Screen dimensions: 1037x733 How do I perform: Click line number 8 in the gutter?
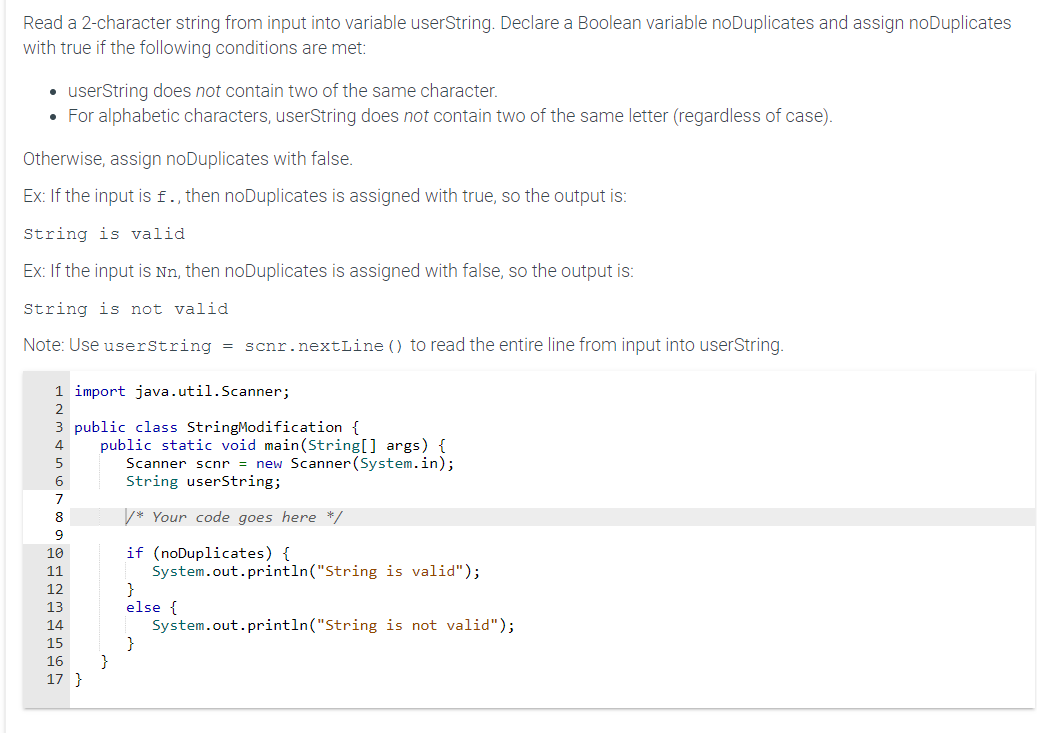pyautogui.click(x=58, y=517)
